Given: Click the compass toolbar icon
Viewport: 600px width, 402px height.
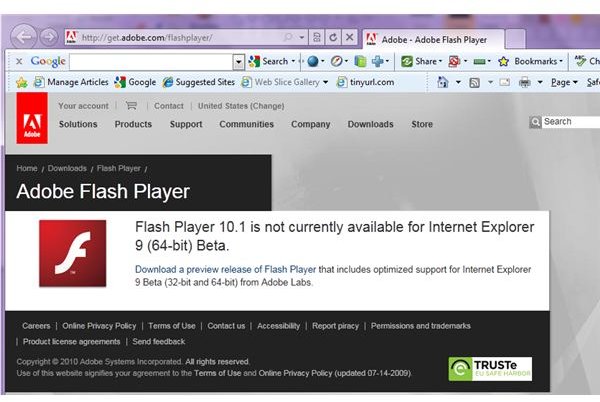Looking at the screenshot, I should click(x=336, y=61).
